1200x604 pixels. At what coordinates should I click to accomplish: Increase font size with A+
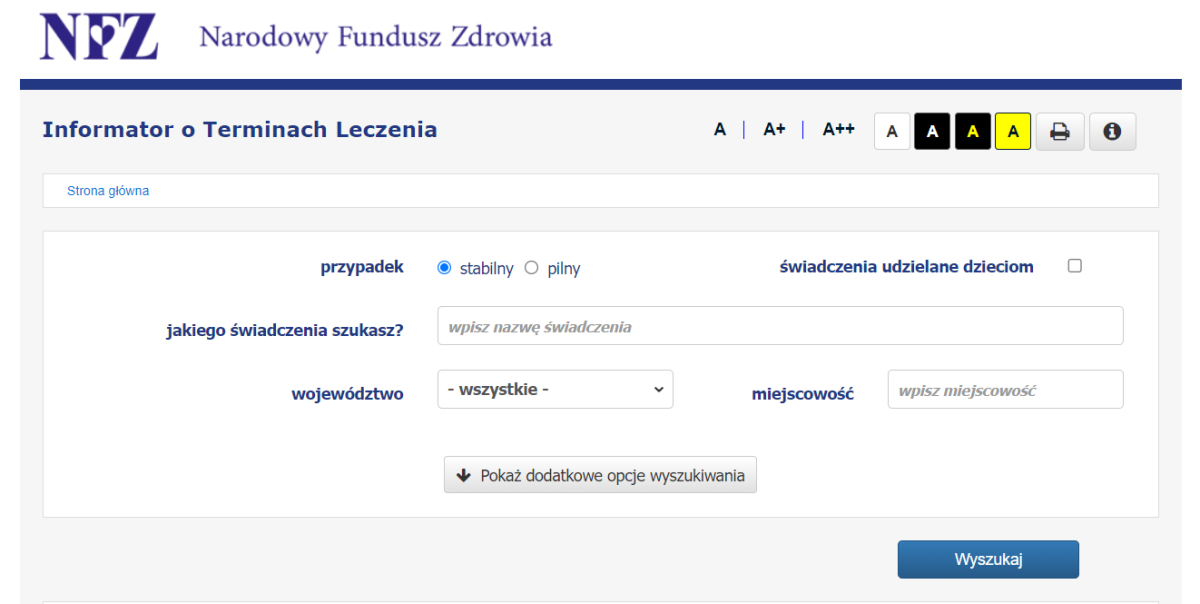773,129
